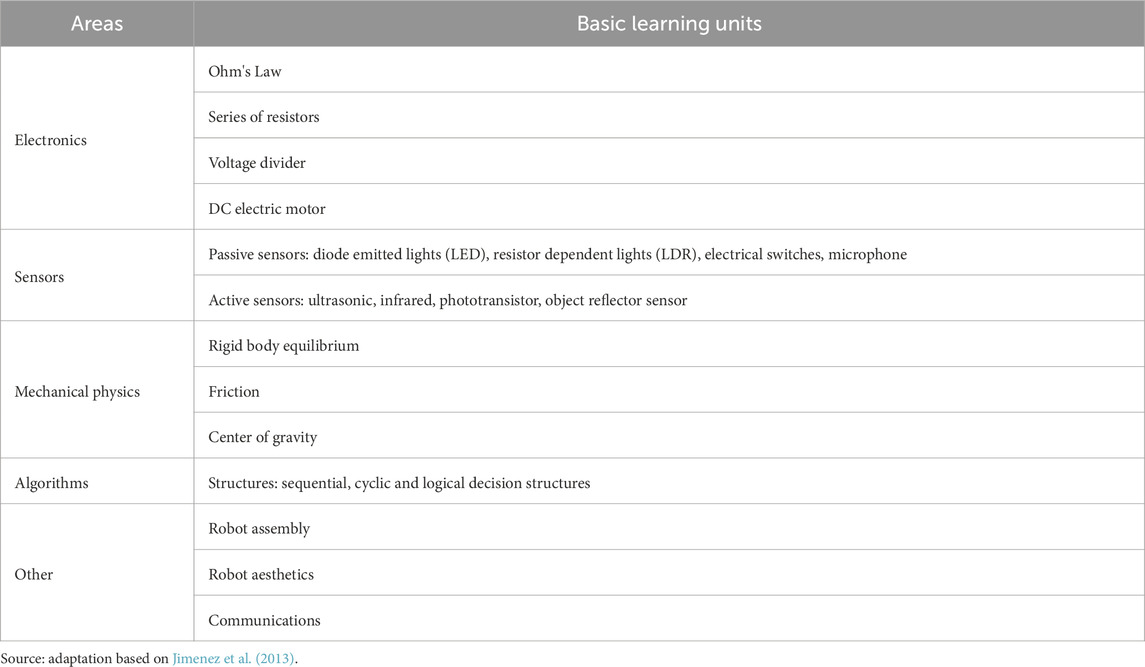Click the "Communications" row

[264, 621]
